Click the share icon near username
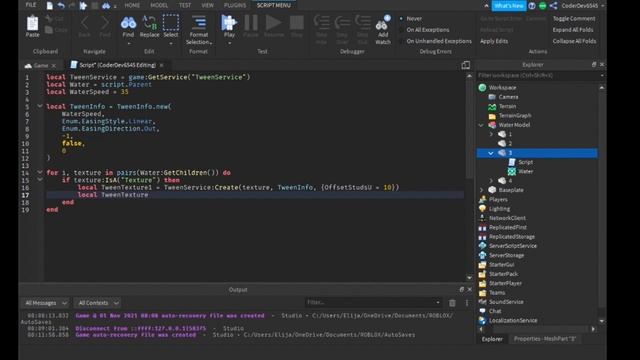 click(x=553, y=5)
